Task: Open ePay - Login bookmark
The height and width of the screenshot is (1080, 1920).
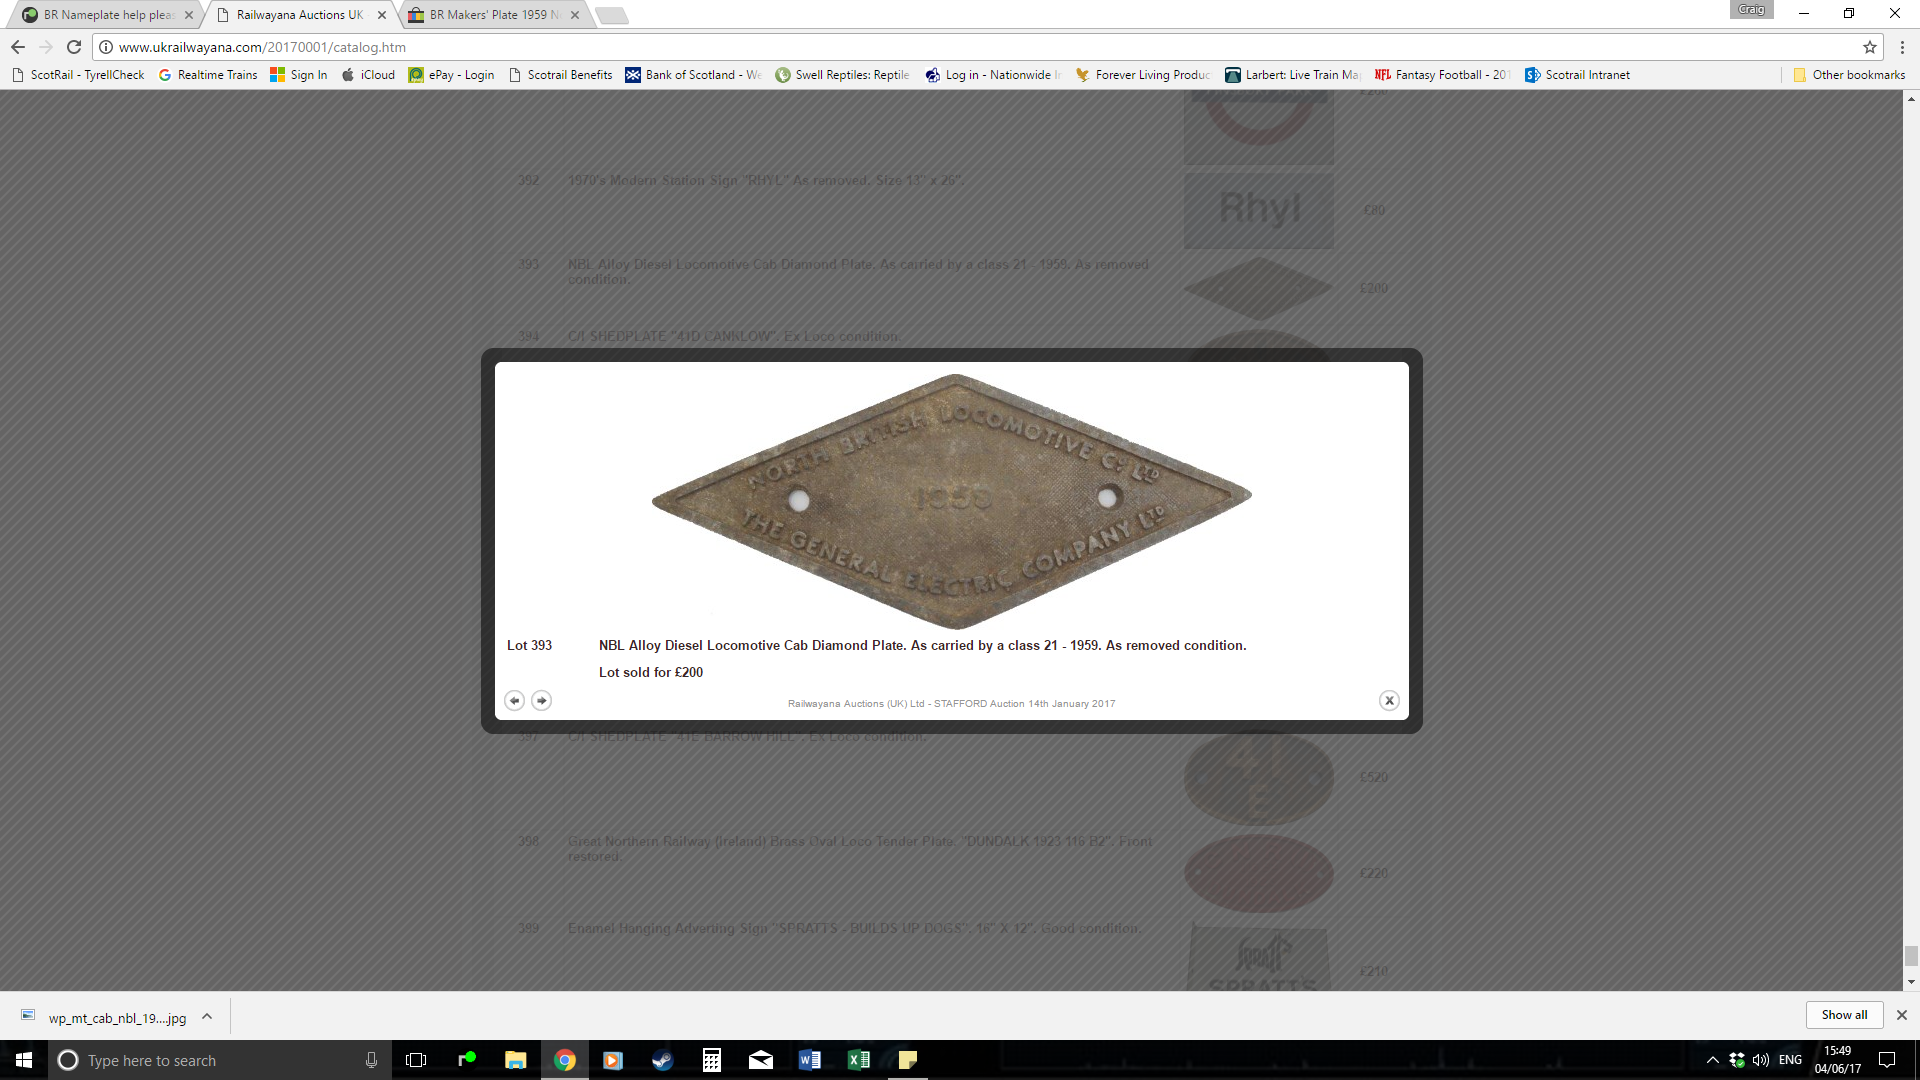Action: 451,75
